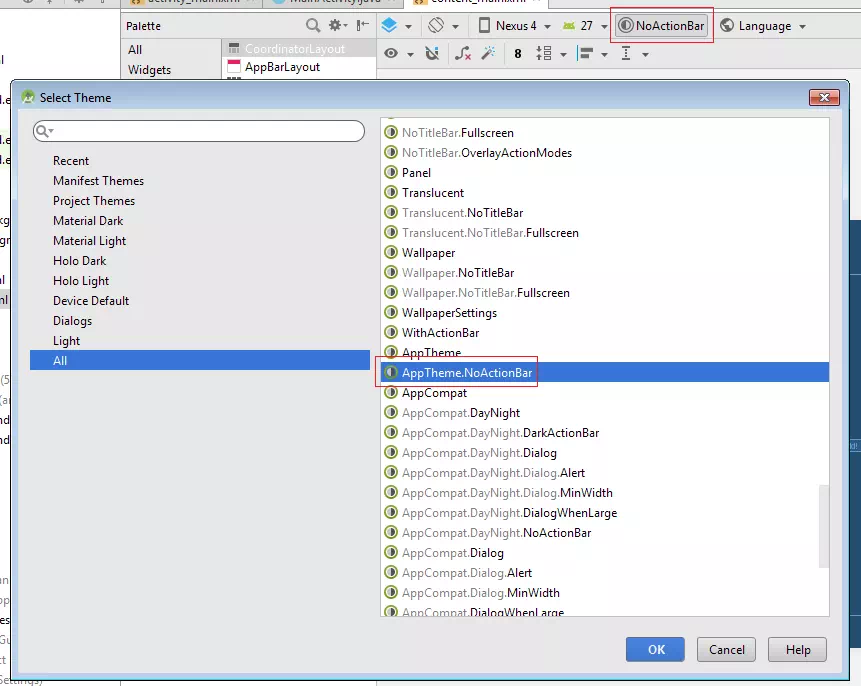Select the highlighted All category
Image resolution: width=861 pixels, height=686 pixels.
200,360
